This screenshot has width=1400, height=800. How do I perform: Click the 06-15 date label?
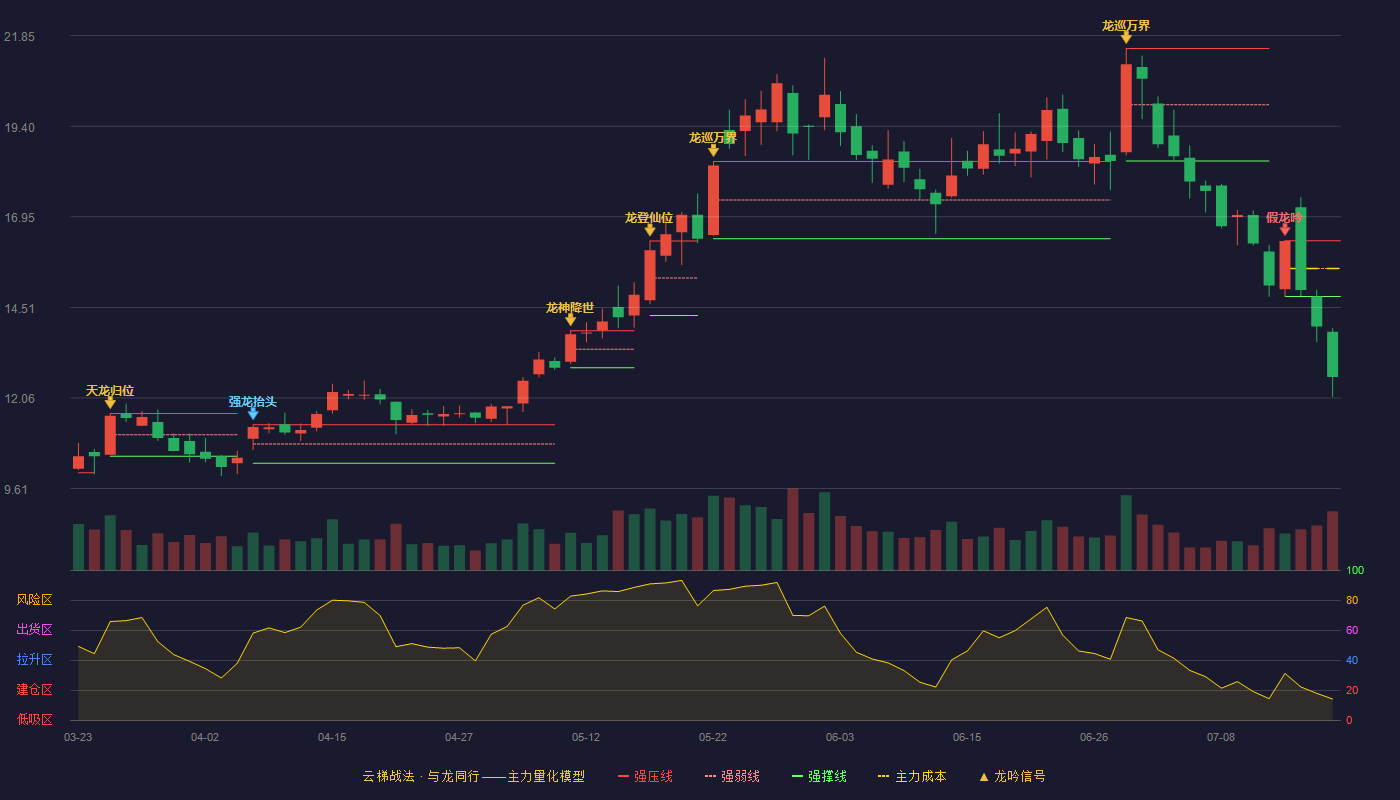(967, 737)
